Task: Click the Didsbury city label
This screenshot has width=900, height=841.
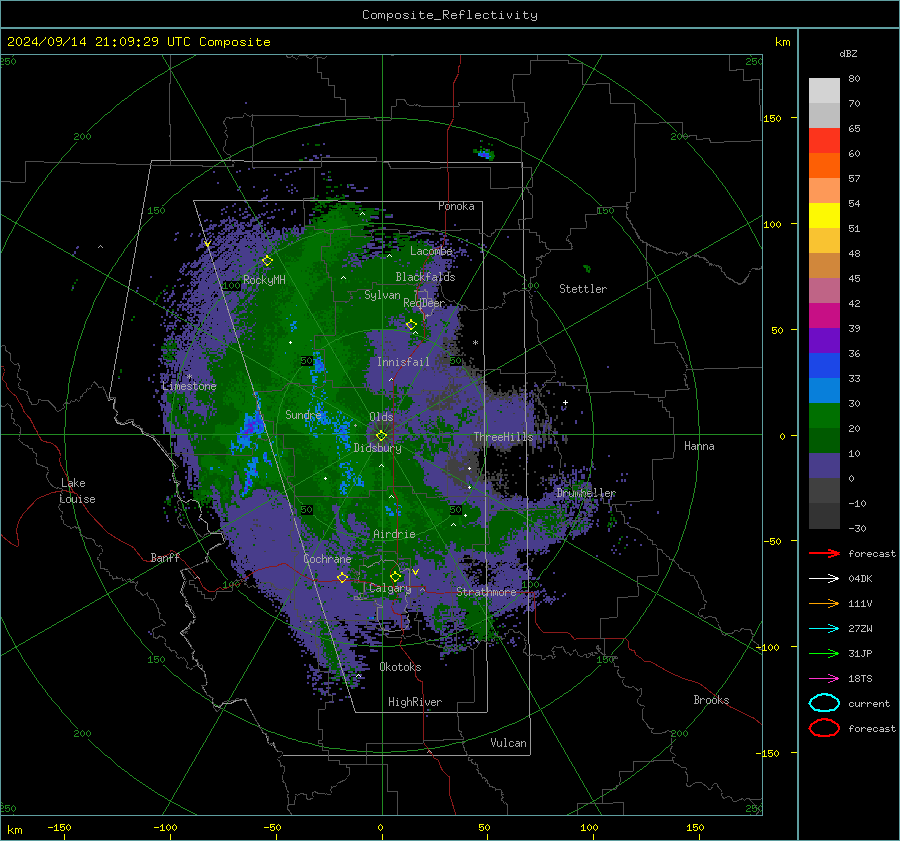Action: pos(377,448)
